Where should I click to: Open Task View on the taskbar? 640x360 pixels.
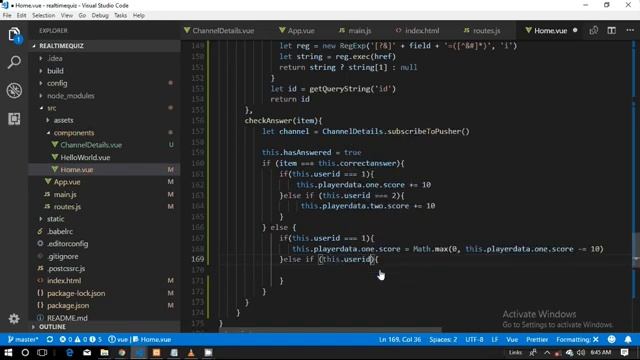point(42,353)
